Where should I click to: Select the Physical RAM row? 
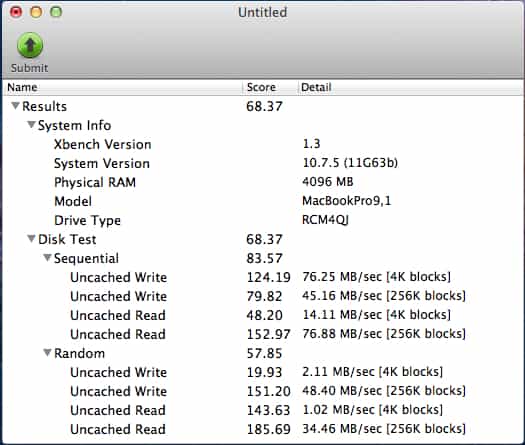(x=262, y=182)
